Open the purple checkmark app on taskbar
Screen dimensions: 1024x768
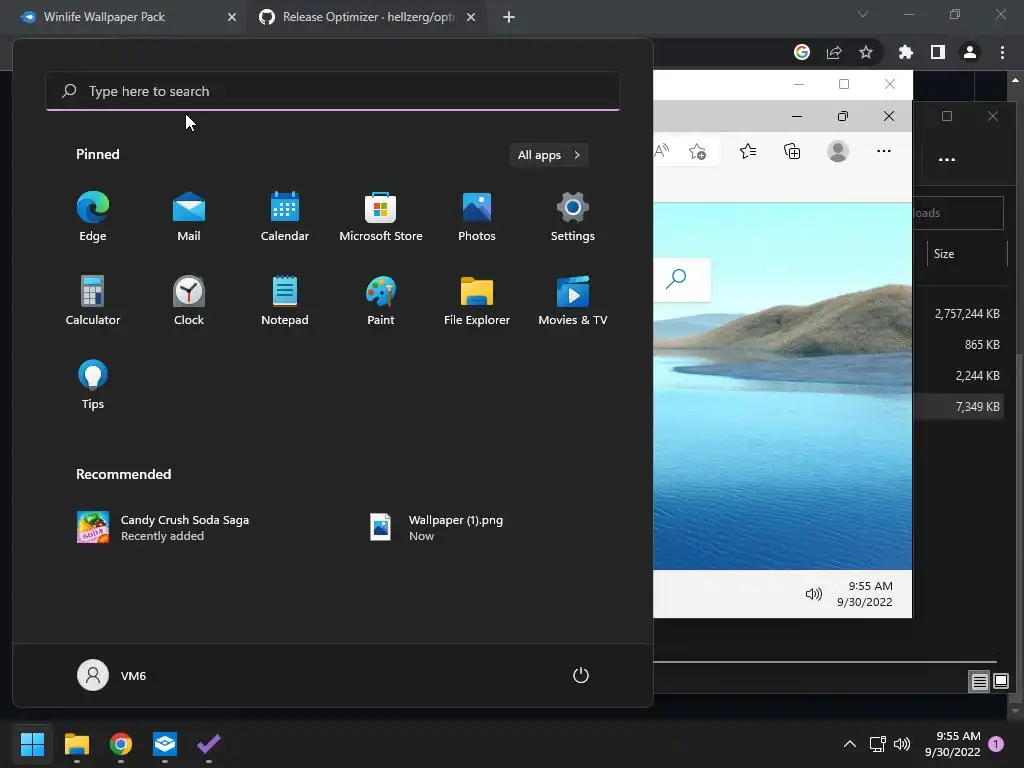pos(209,743)
